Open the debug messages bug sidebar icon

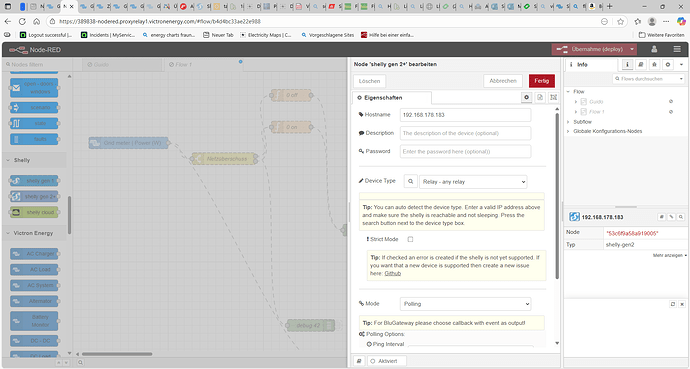click(x=654, y=64)
